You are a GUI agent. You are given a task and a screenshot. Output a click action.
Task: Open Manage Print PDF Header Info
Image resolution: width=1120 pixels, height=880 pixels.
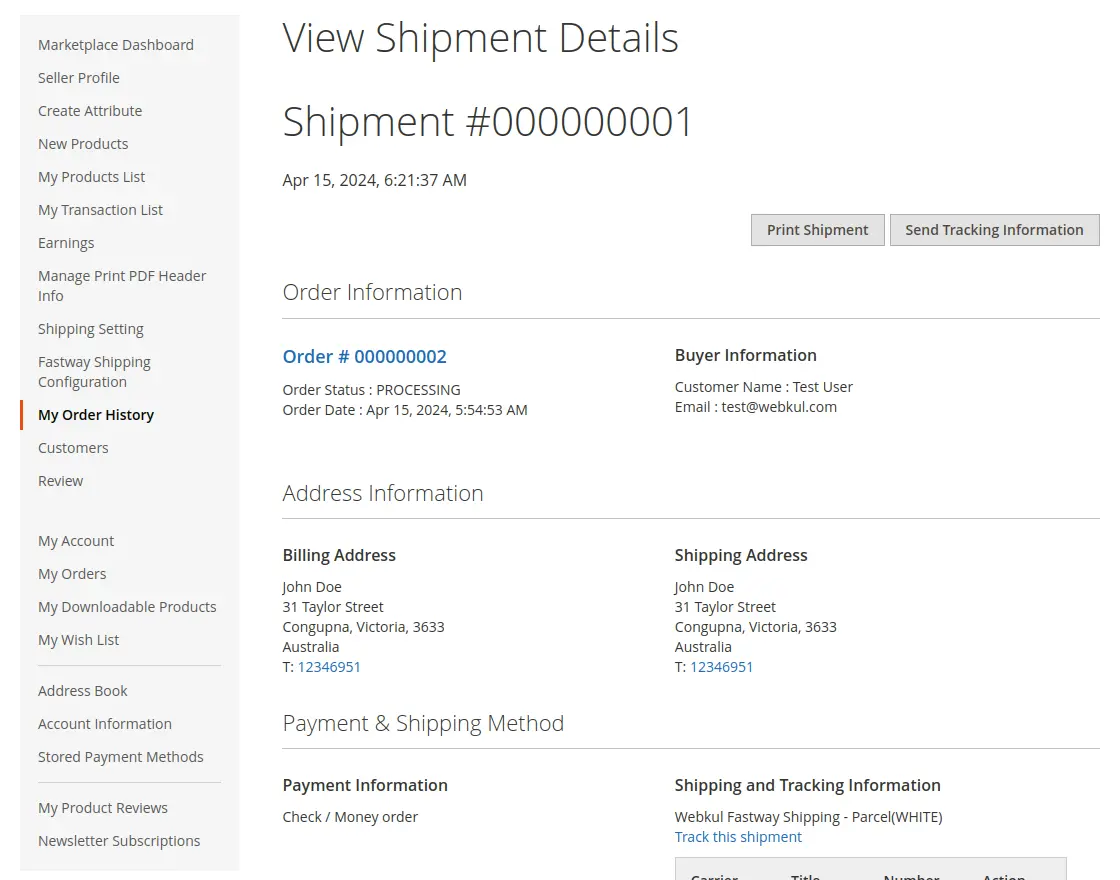click(122, 285)
